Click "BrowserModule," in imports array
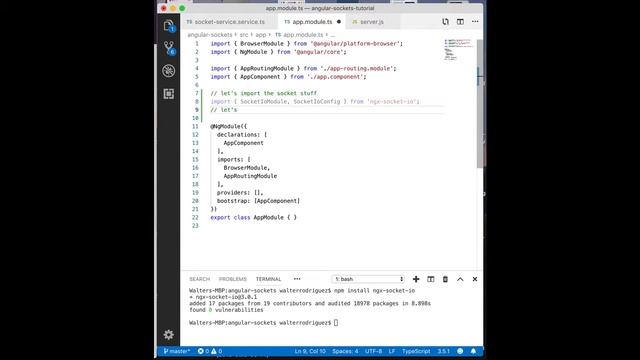This screenshot has width=640, height=360. pyautogui.click(x=247, y=168)
